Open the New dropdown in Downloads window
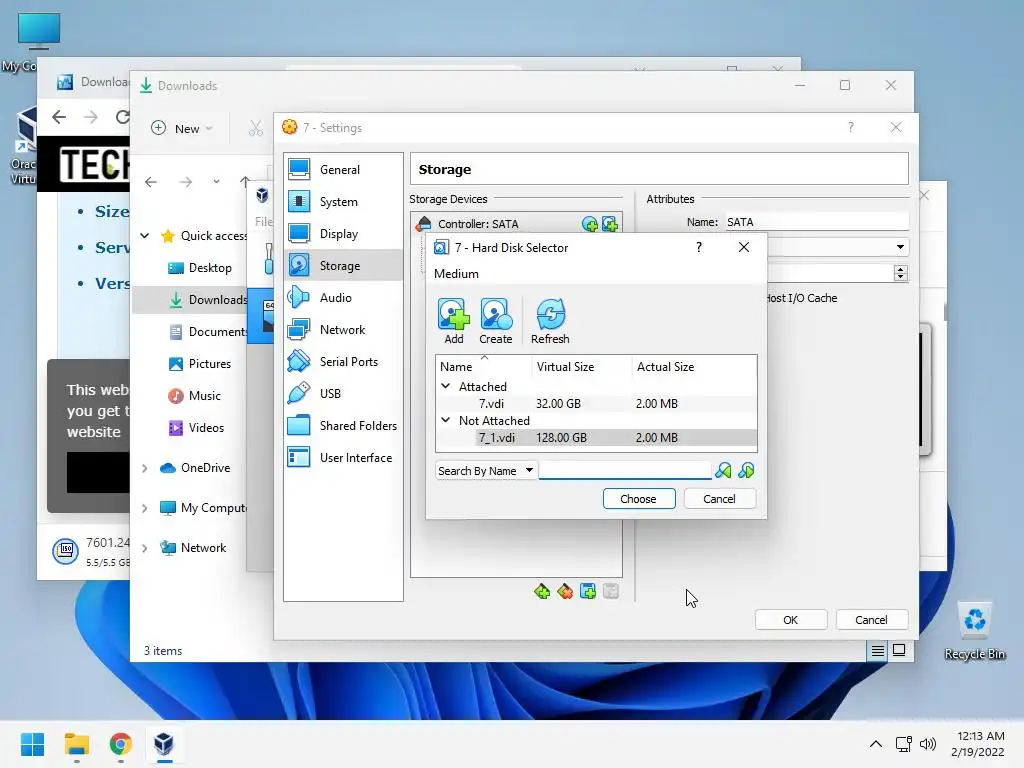1024x768 pixels. [x=182, y=129]
